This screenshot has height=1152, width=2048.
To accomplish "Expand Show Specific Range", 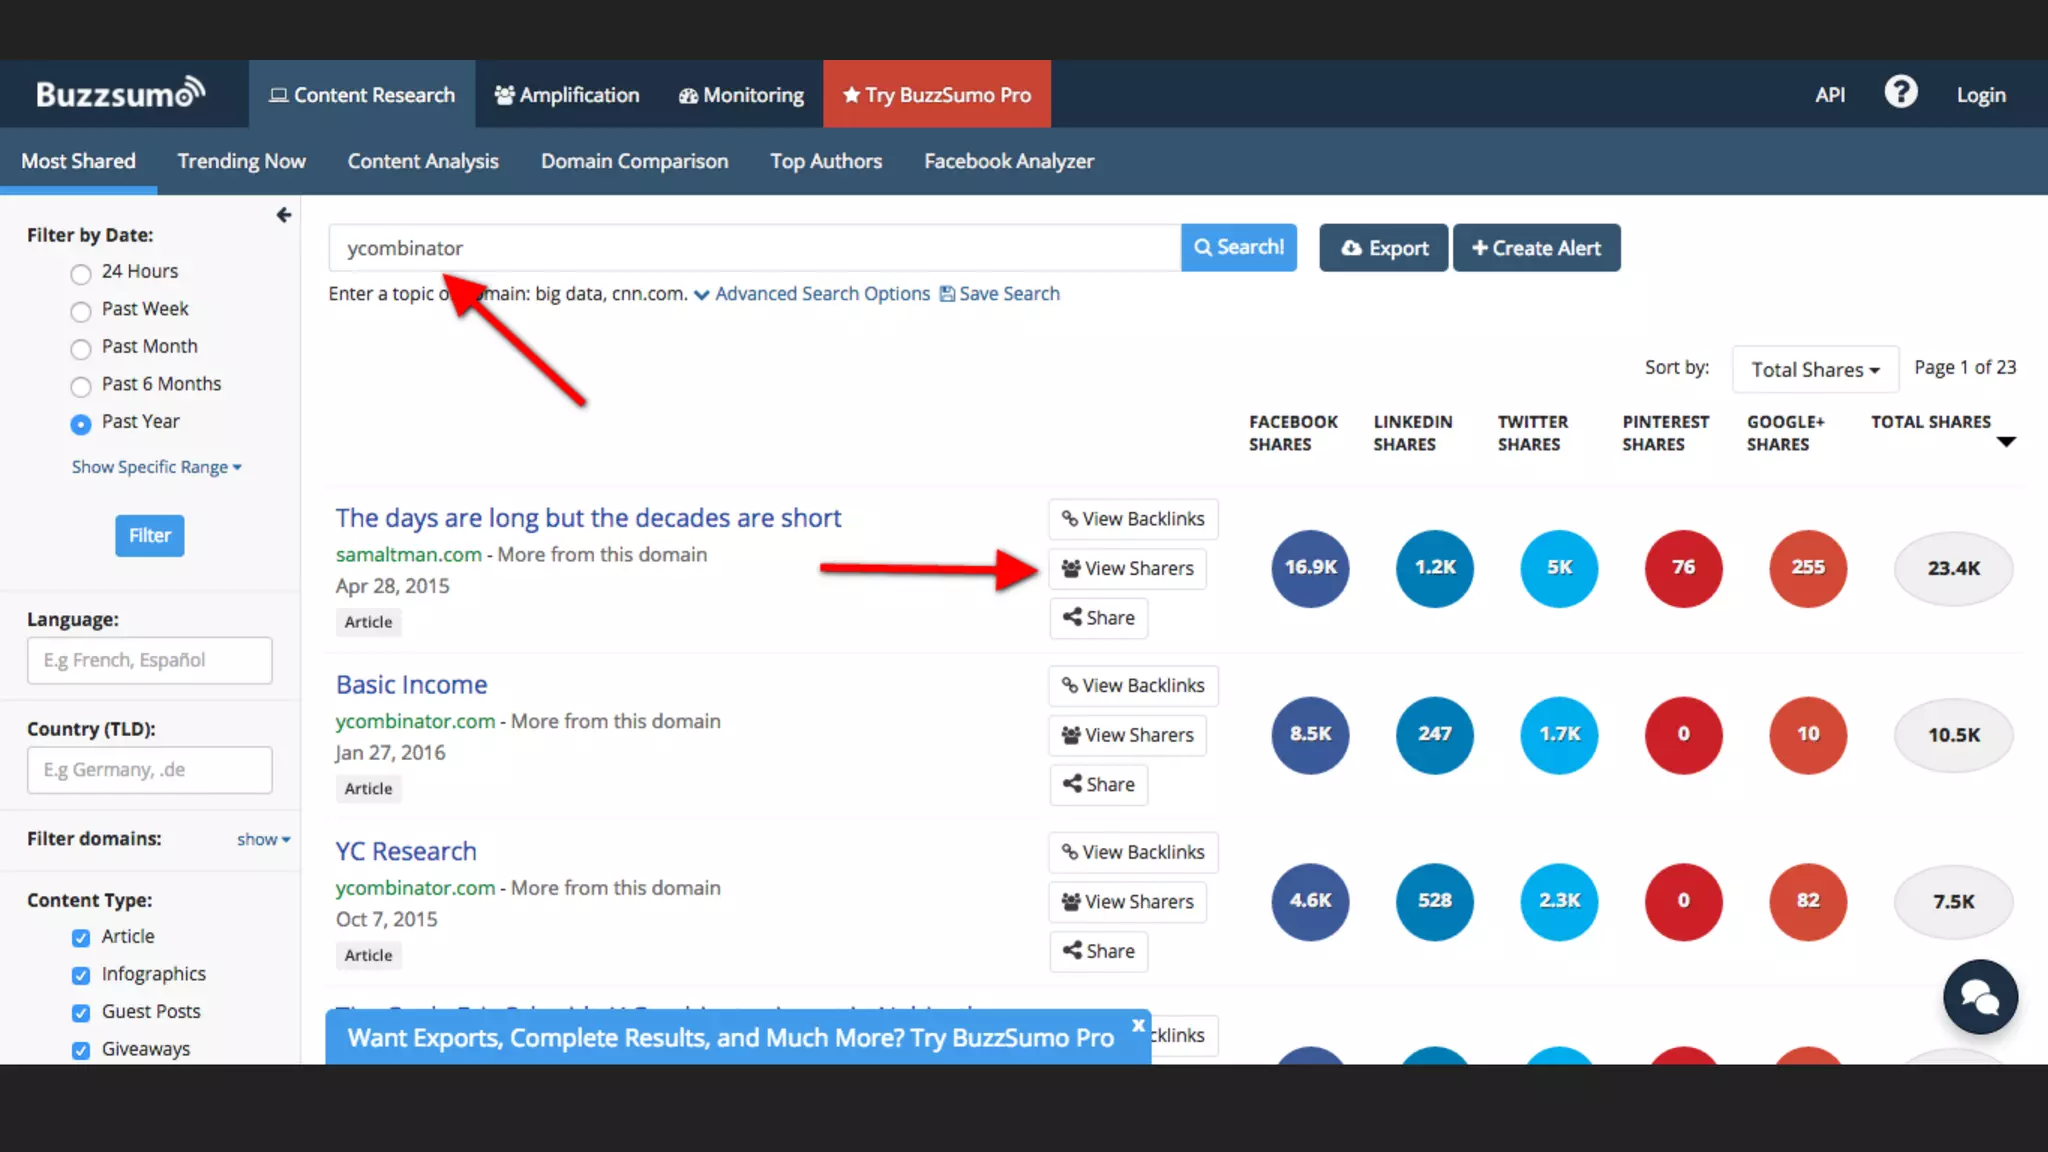I will pos(156,467).
